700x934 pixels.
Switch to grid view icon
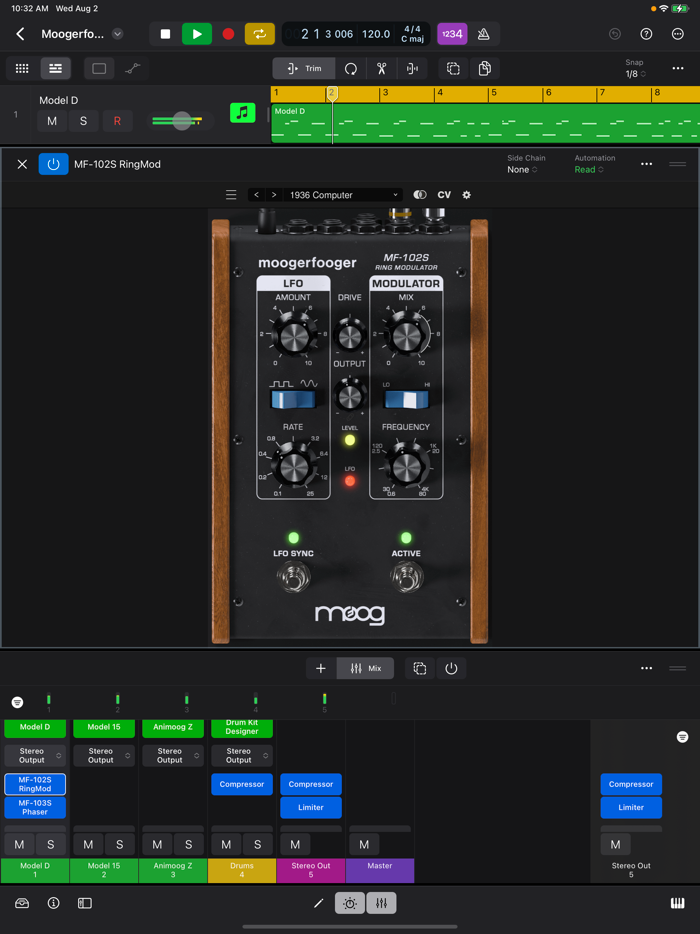coord(22,69)
